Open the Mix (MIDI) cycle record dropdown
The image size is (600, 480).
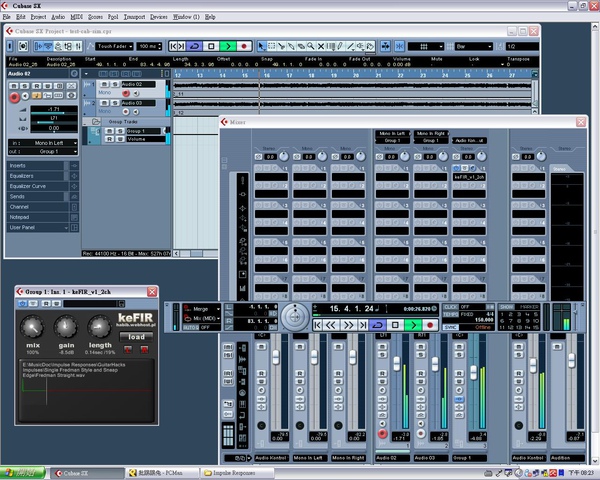click(202, 318)
